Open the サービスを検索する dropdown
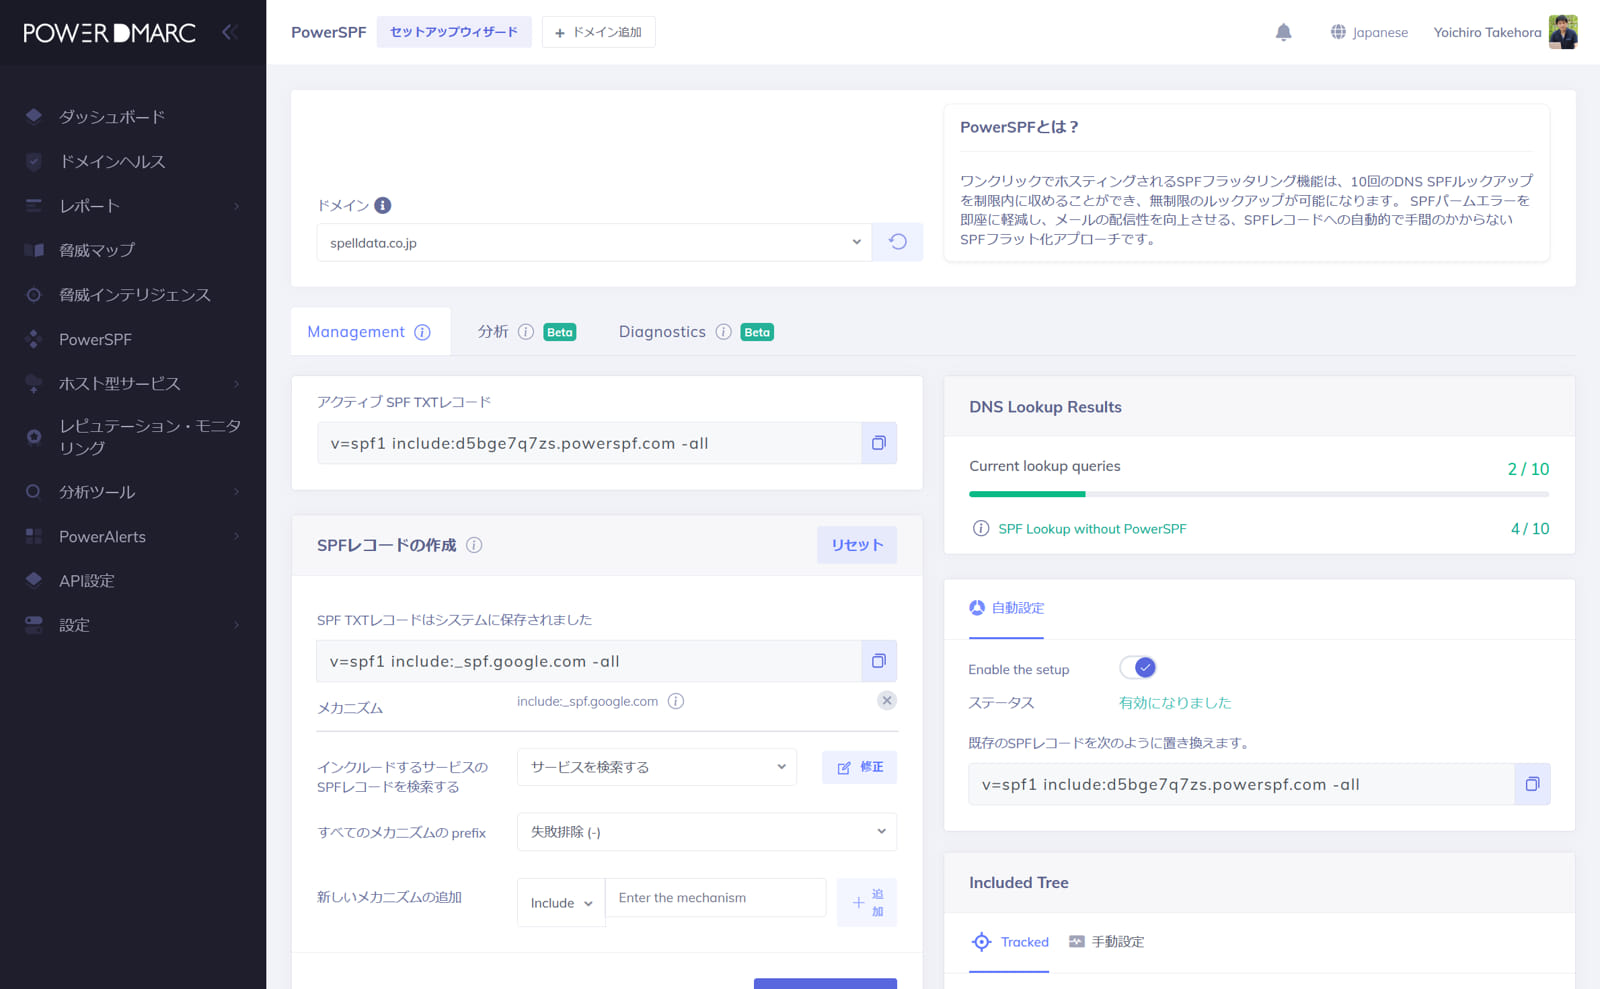The height and width of the screenshot is (989, 1600). point(657,767)
